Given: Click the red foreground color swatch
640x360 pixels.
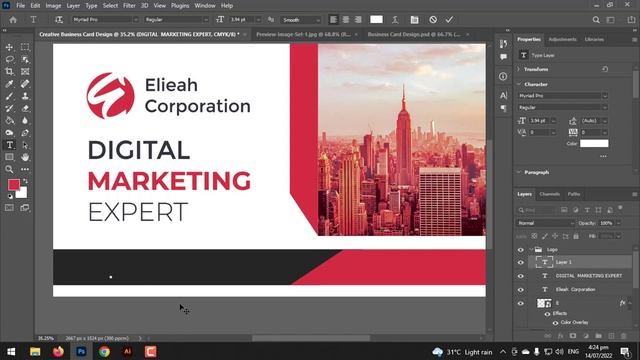Looking at the screenshot, I should click(13, 185).
